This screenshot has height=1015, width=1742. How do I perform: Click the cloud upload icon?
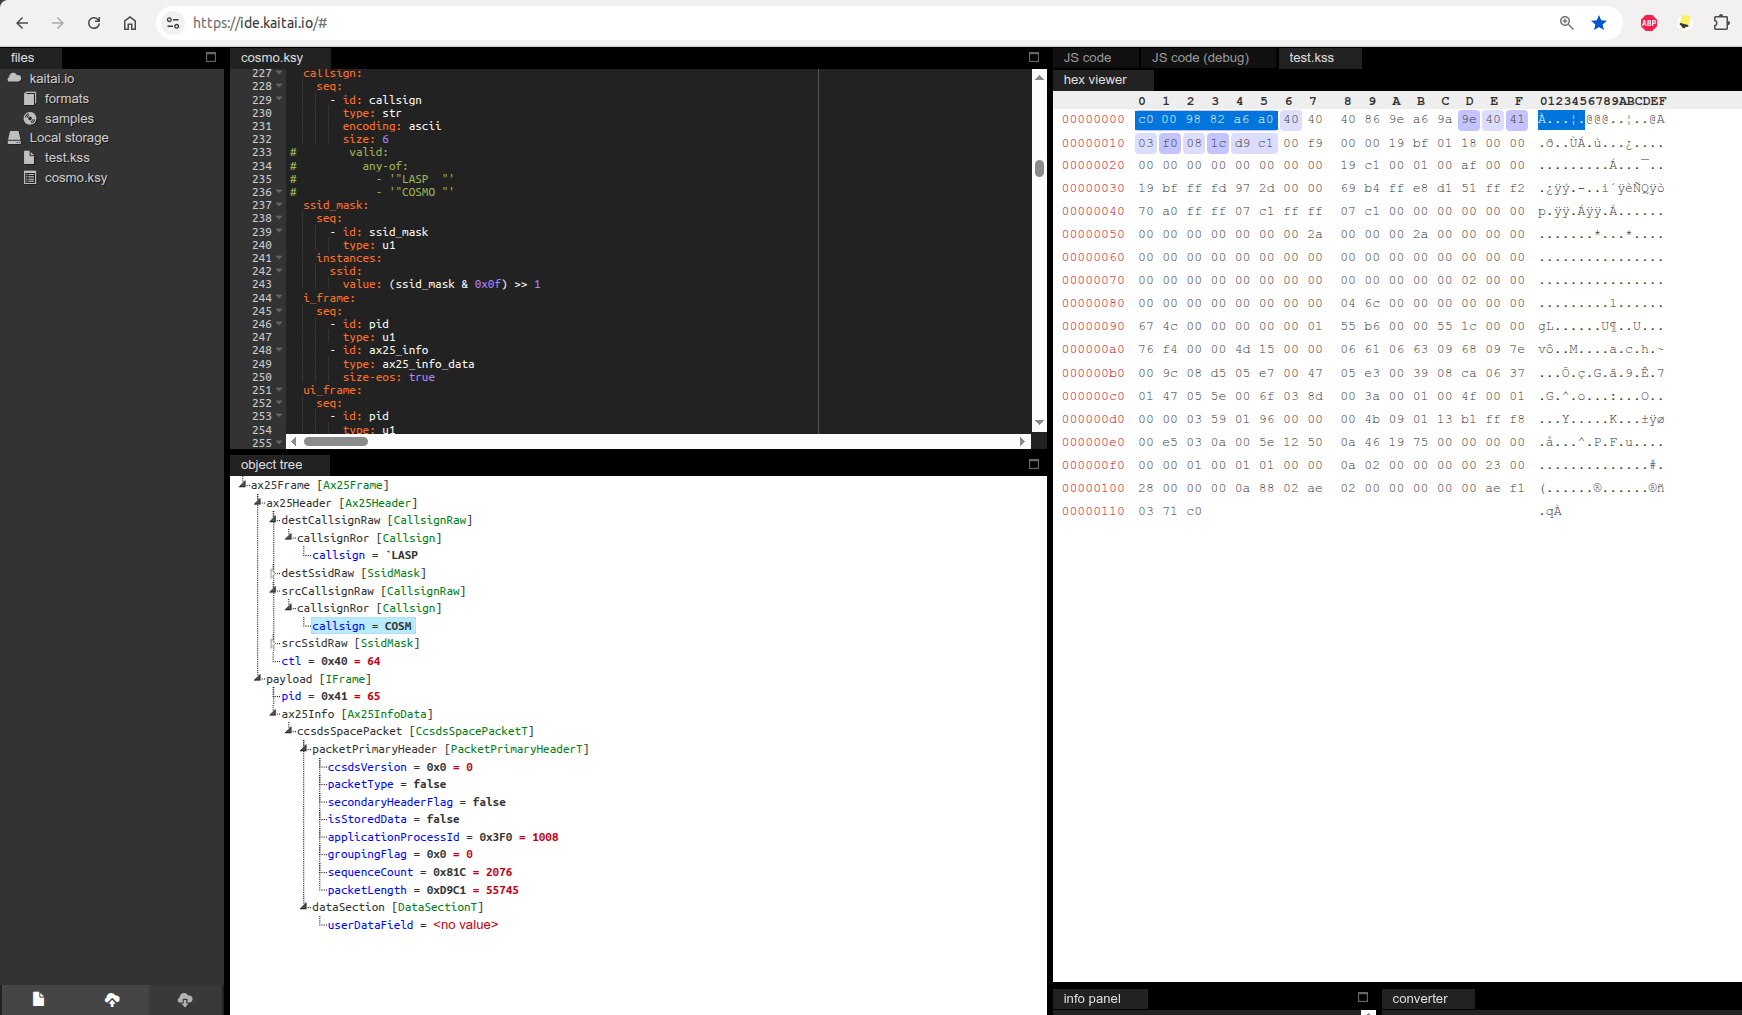point(112,999)
